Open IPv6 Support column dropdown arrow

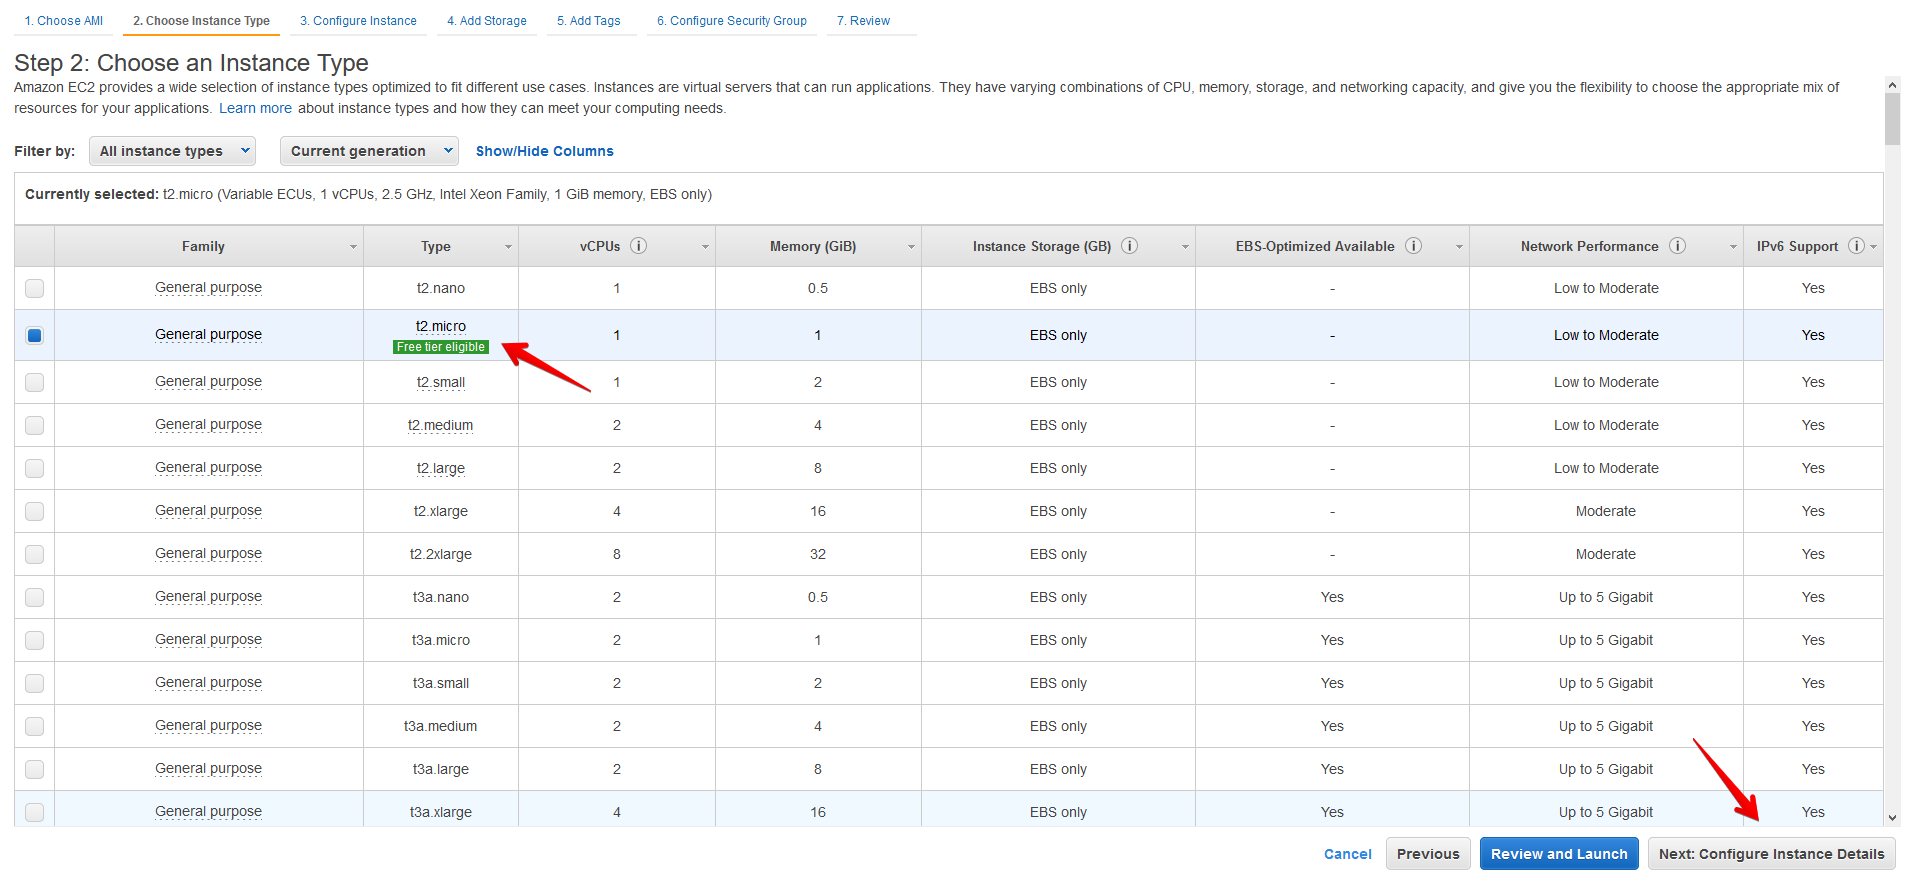(1873, 247)
